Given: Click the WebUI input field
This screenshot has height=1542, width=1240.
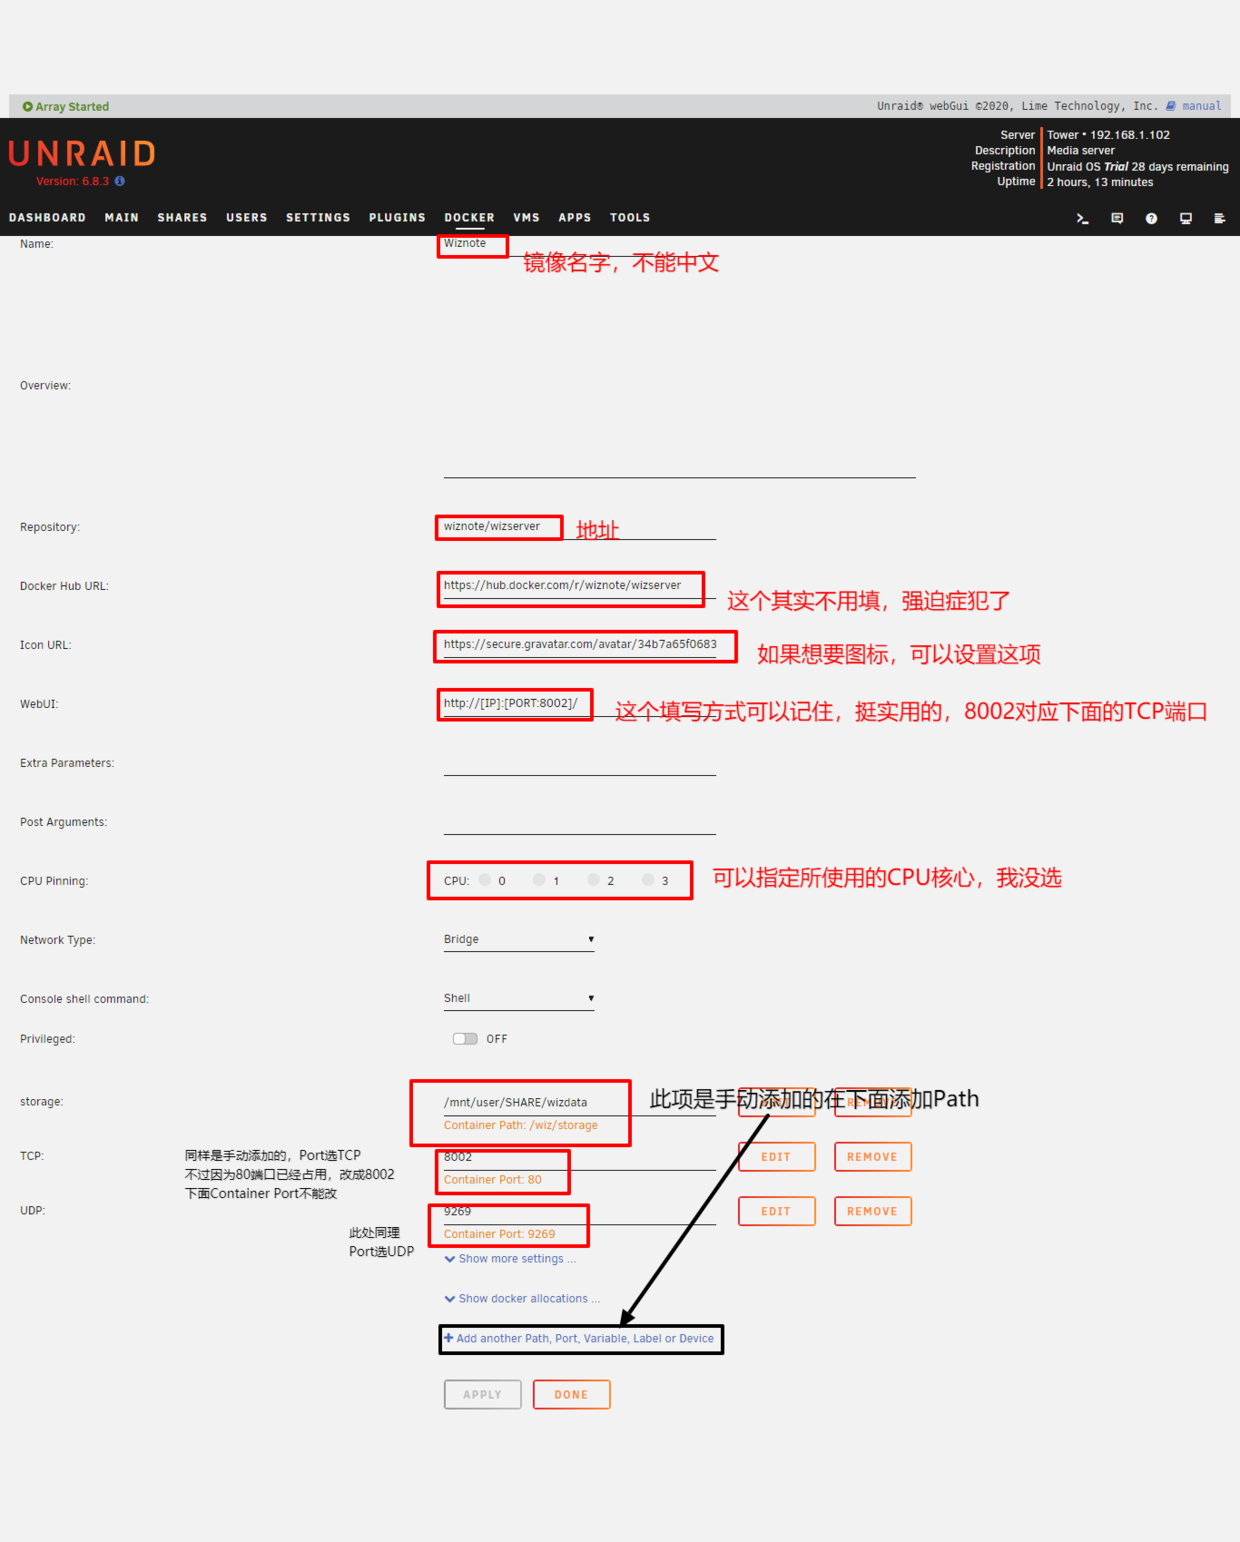Looking at the screenshot, I should tap(580, 704).
